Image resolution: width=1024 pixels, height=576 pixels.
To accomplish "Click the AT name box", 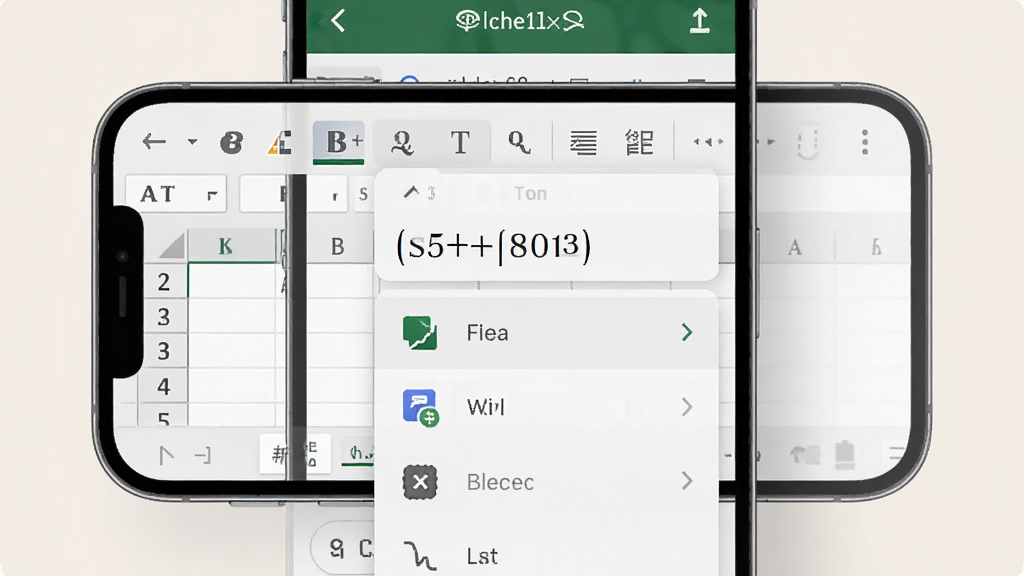I will (x=176, y=193).
